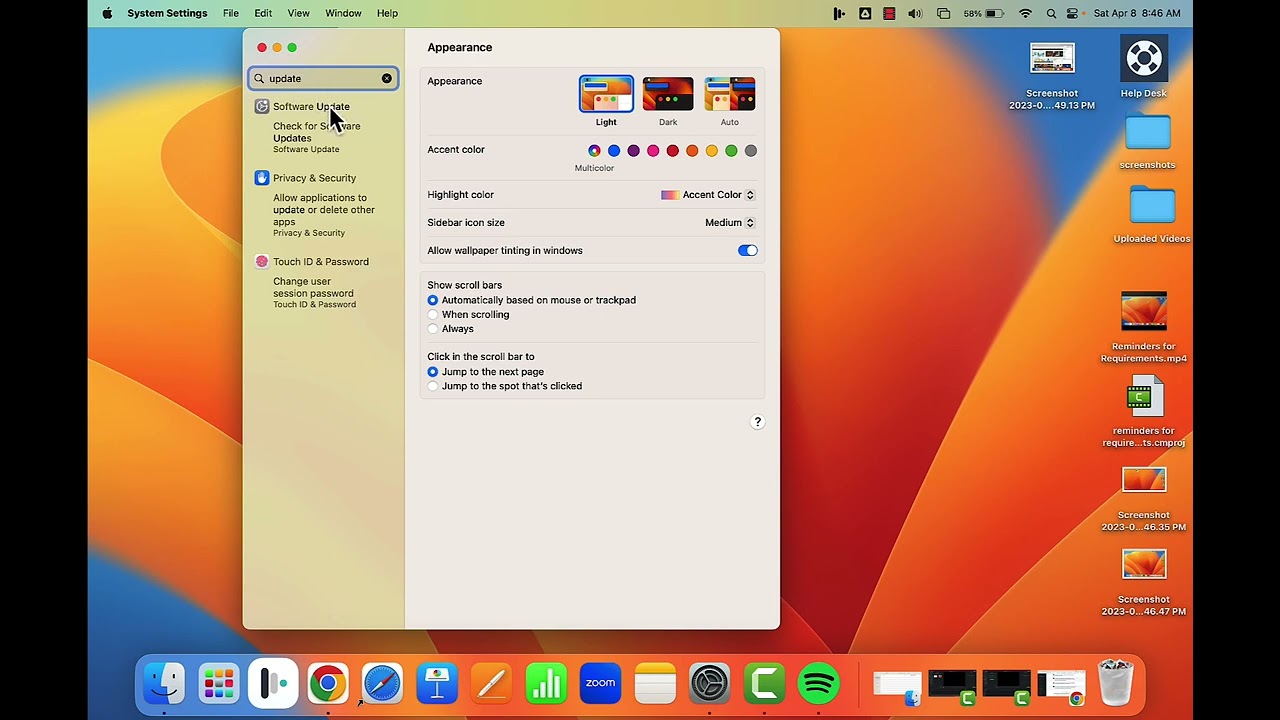Click the volume icon in the menu bar
Image resolution: width=1280 pixels, height=720 pixels.
tap(915, 13)
